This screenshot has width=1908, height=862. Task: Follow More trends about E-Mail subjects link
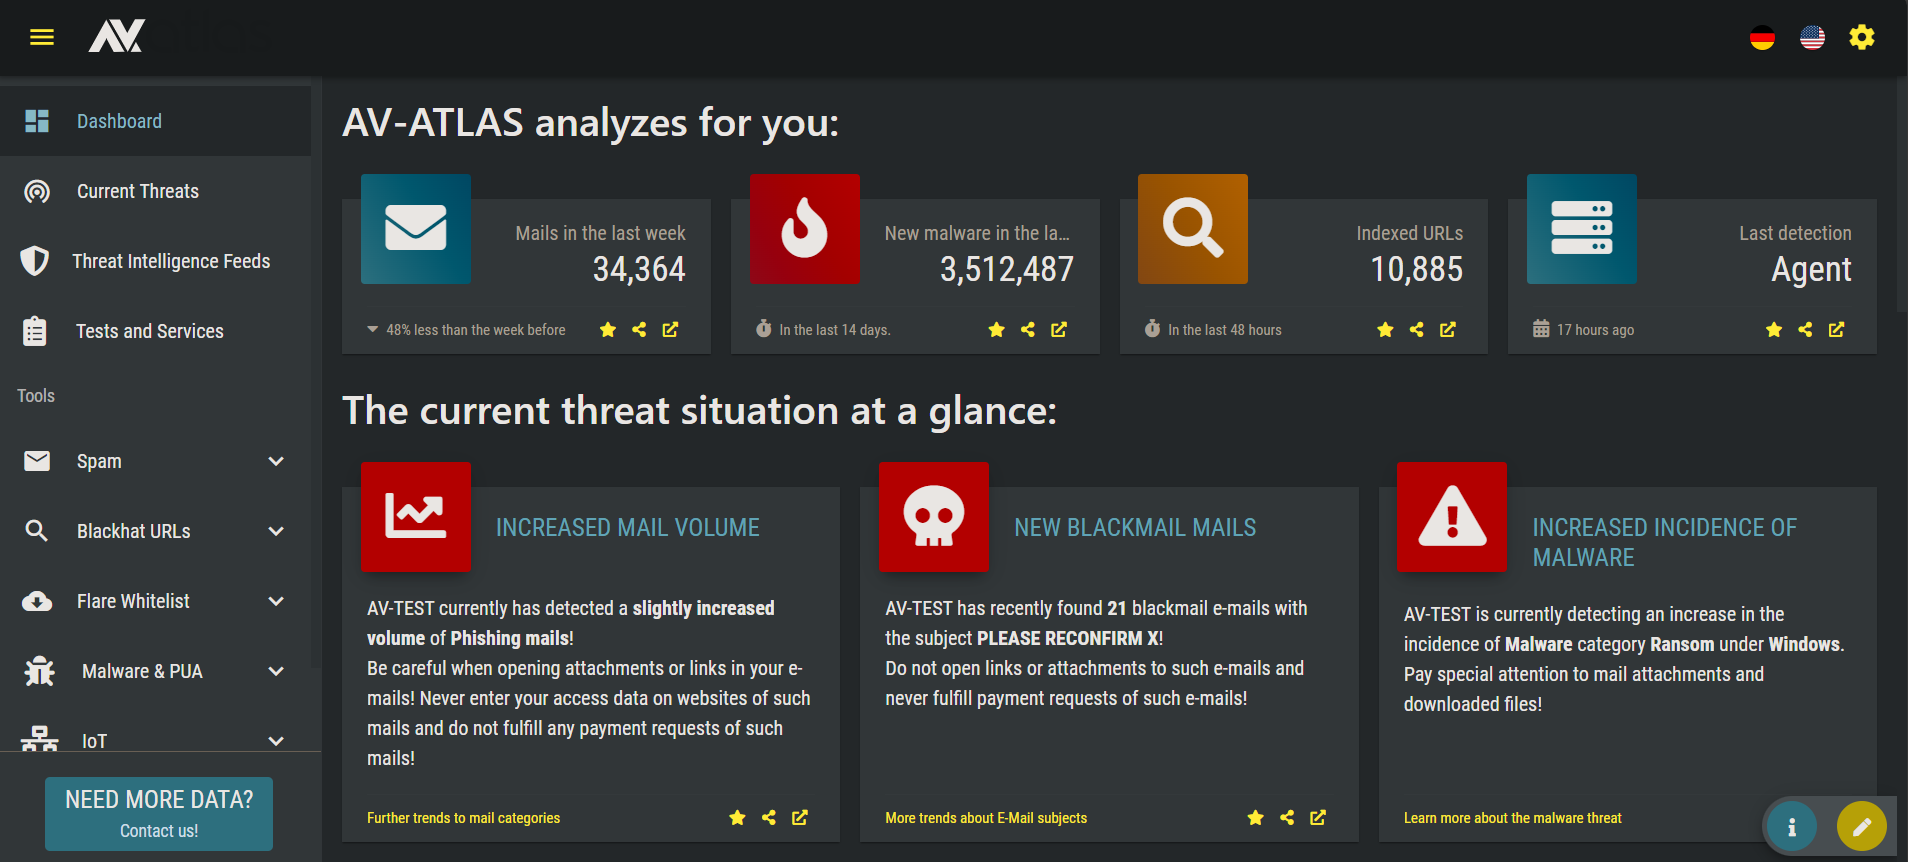pyautogui.click(x=986, y=818)
